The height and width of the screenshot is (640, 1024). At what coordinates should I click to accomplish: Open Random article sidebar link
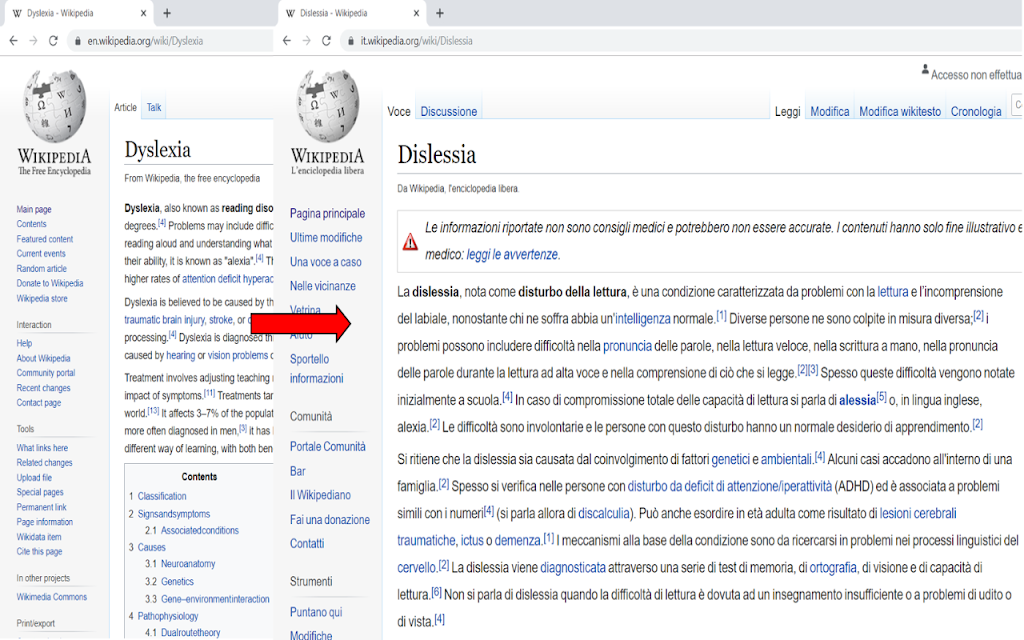(x=41, y=268)
